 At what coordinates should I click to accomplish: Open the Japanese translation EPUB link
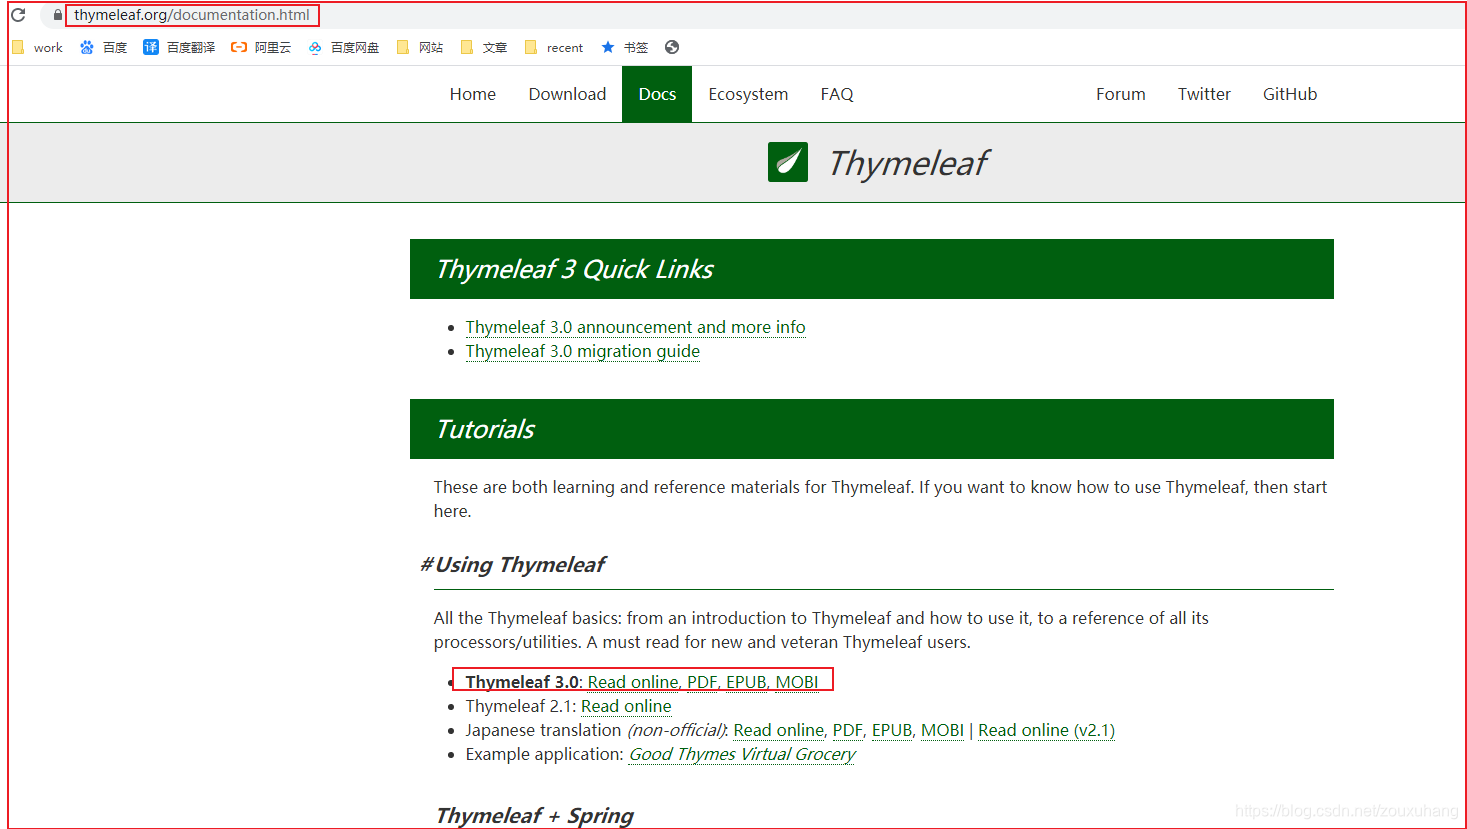click(892, 730)
